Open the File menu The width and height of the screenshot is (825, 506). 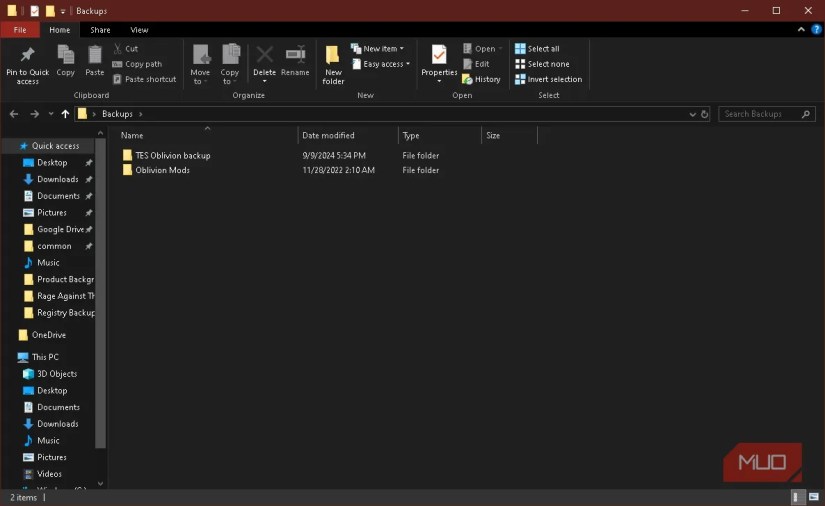coord(20,30)
